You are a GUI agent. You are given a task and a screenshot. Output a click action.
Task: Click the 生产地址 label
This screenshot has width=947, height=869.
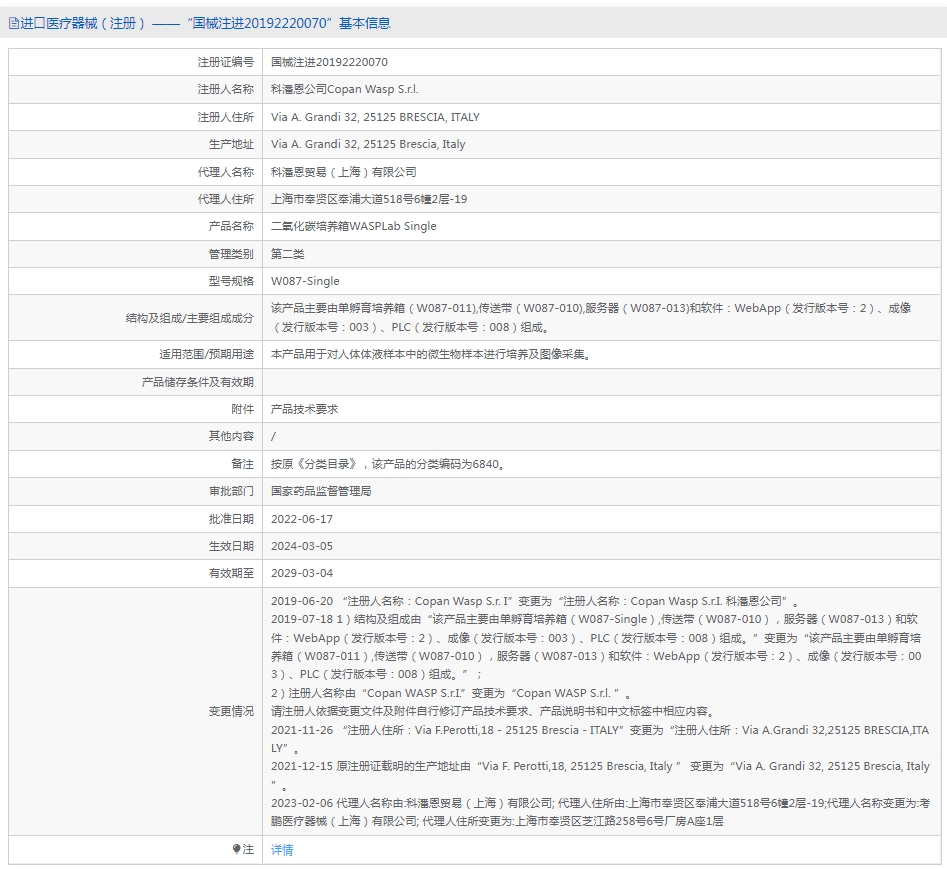231,144
